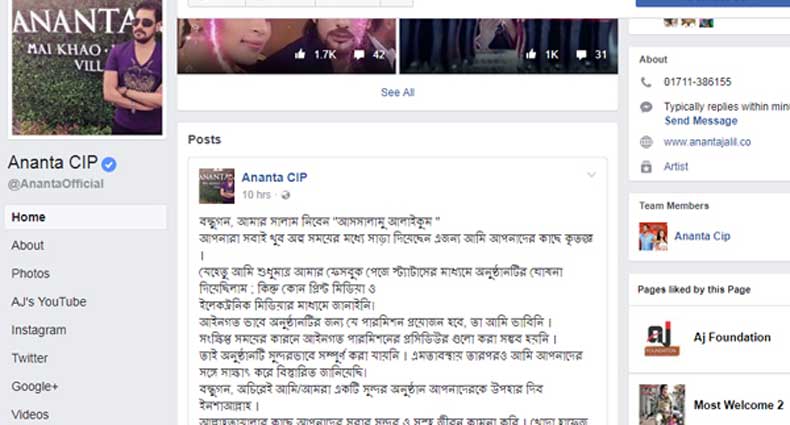Open AJ's YouTube sidebar tab
This screenshot has height=425, width=790.
tap(49, 302)
